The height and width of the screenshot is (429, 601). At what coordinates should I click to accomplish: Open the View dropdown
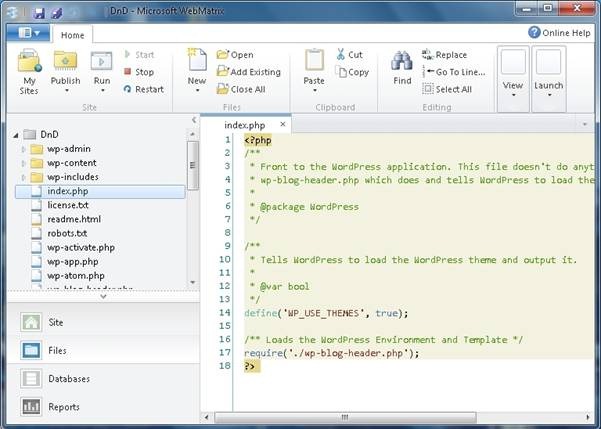pos(513,75)
